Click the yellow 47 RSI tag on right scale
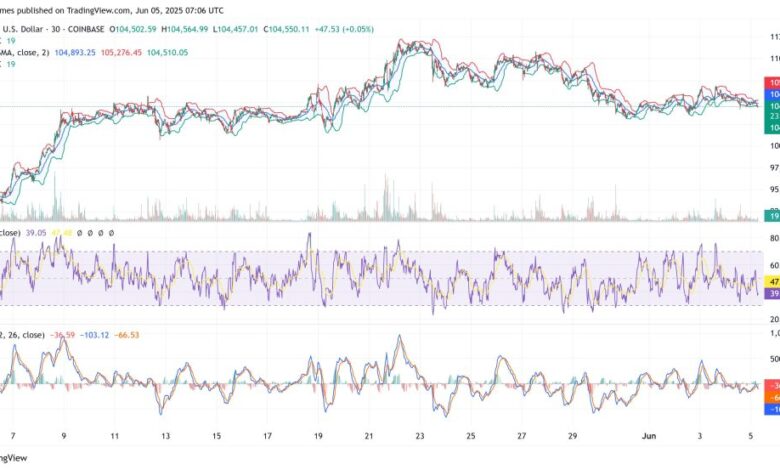This screenshot has height=470, width=780. (773, 283)
